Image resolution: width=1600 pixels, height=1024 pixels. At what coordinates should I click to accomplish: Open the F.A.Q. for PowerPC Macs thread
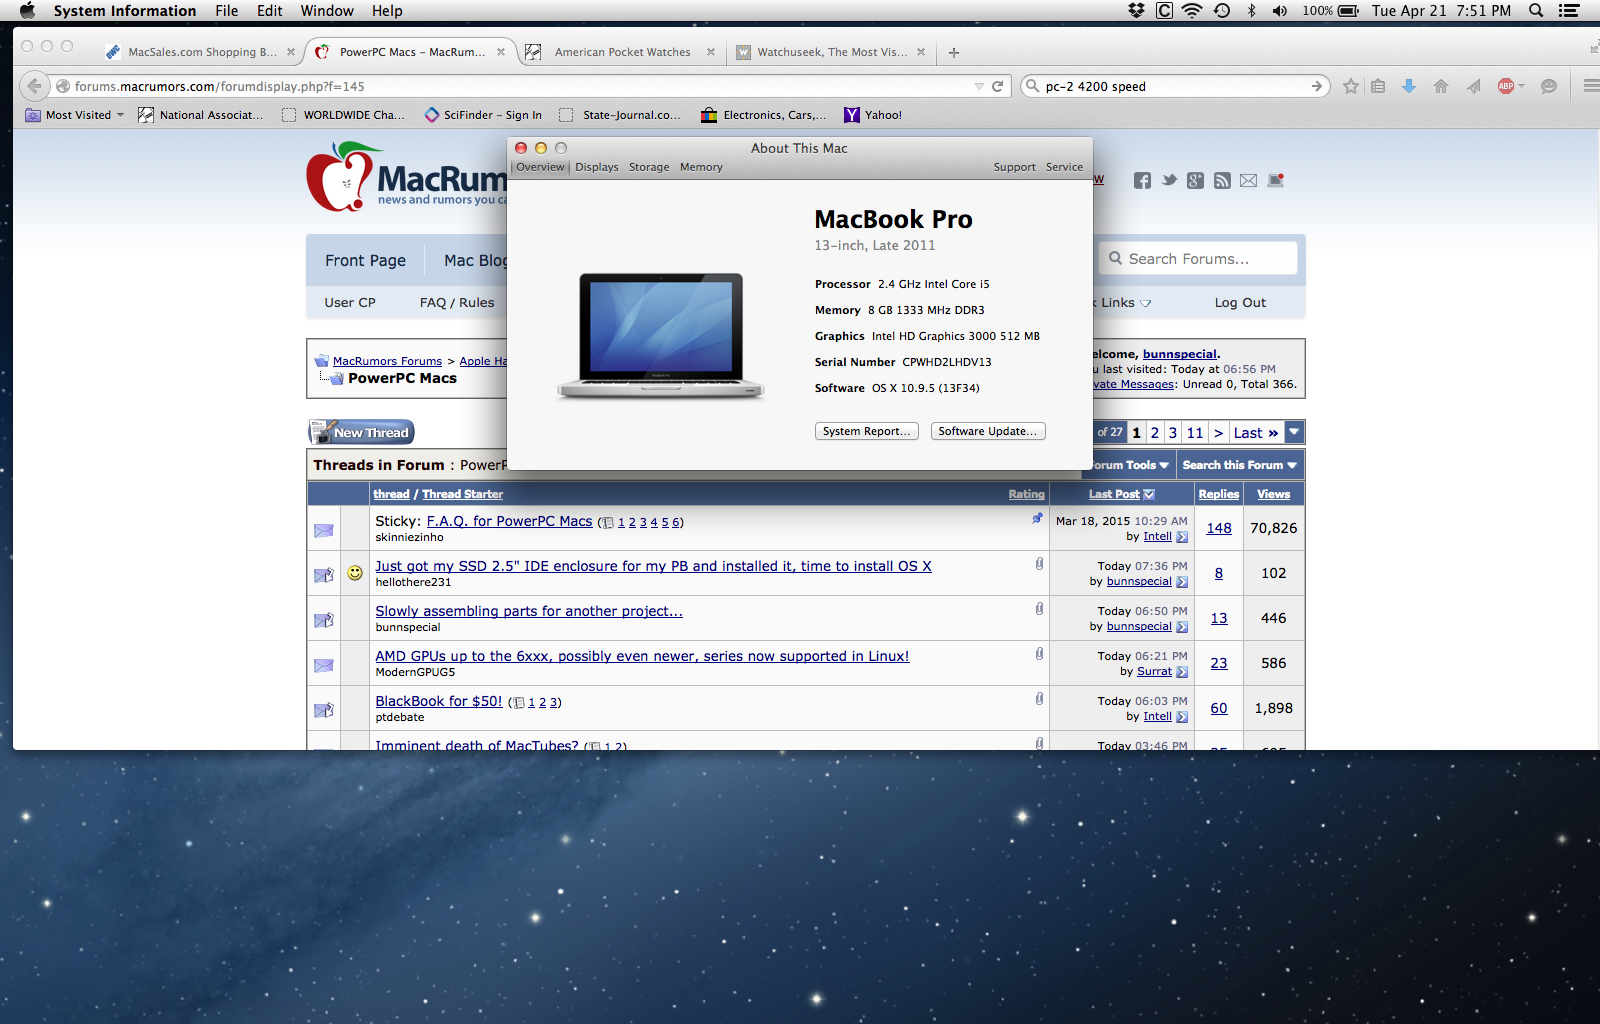pos(509,521)
